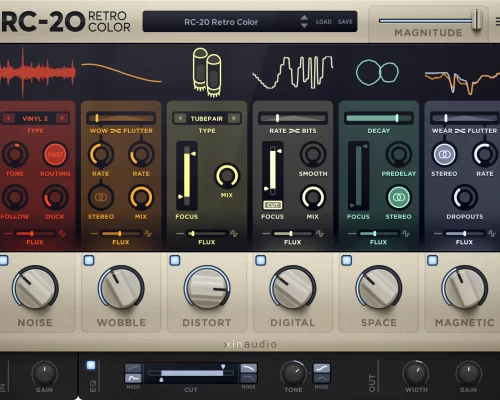Click the LOAD preset button
Viewport: 500px width, 400px height.
324,22
